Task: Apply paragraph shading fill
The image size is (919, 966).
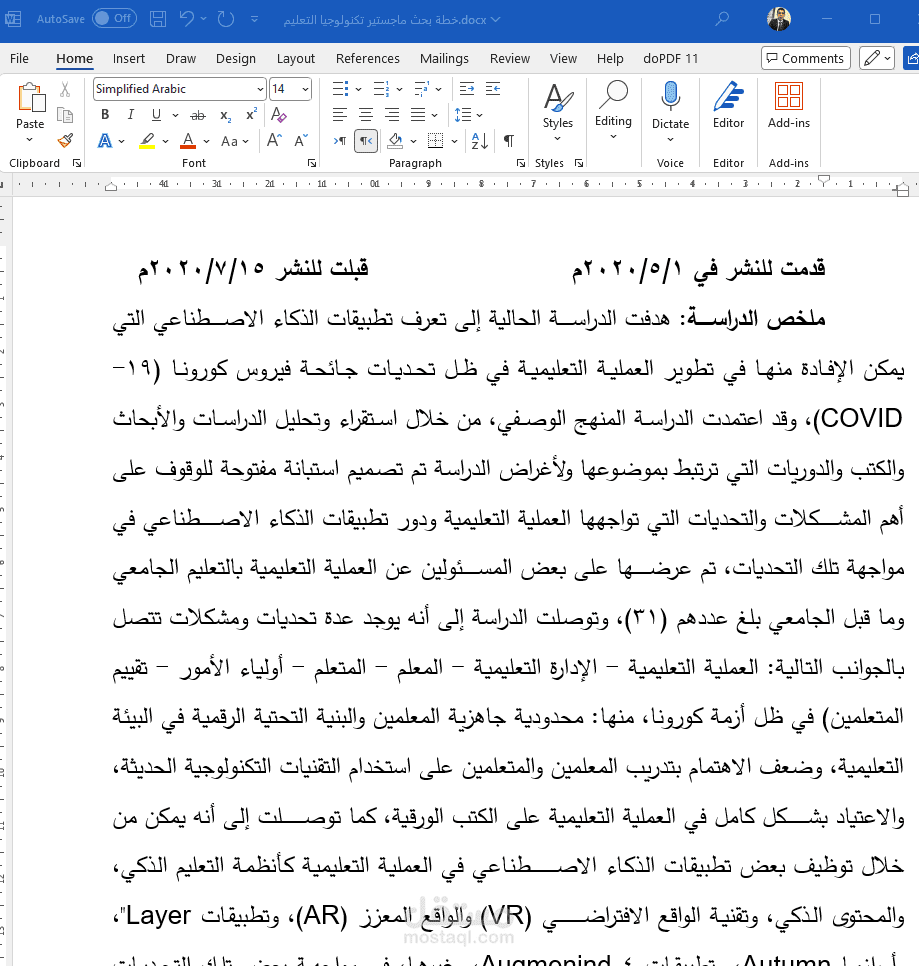Action: (x=395, y=141)
